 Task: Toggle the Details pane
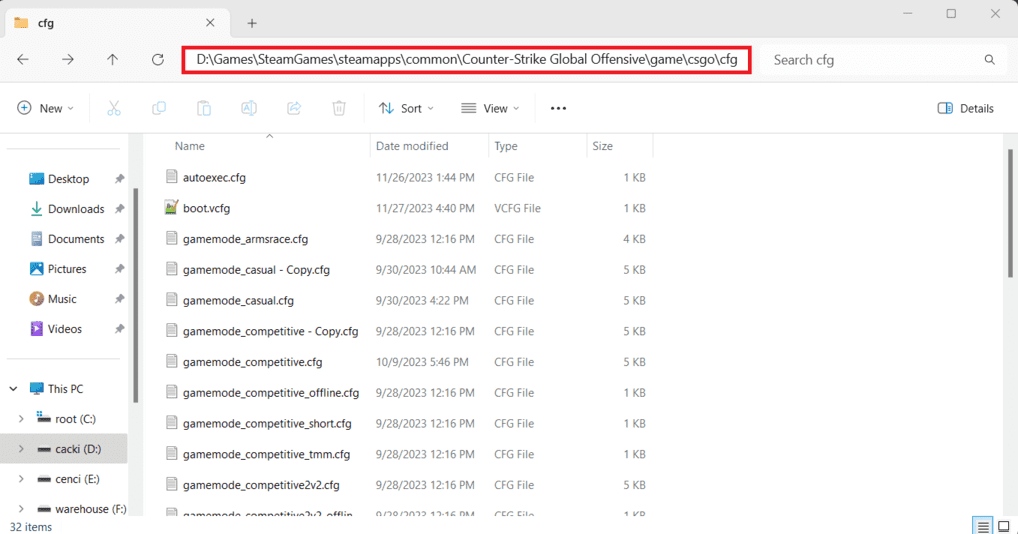[965, 108]
